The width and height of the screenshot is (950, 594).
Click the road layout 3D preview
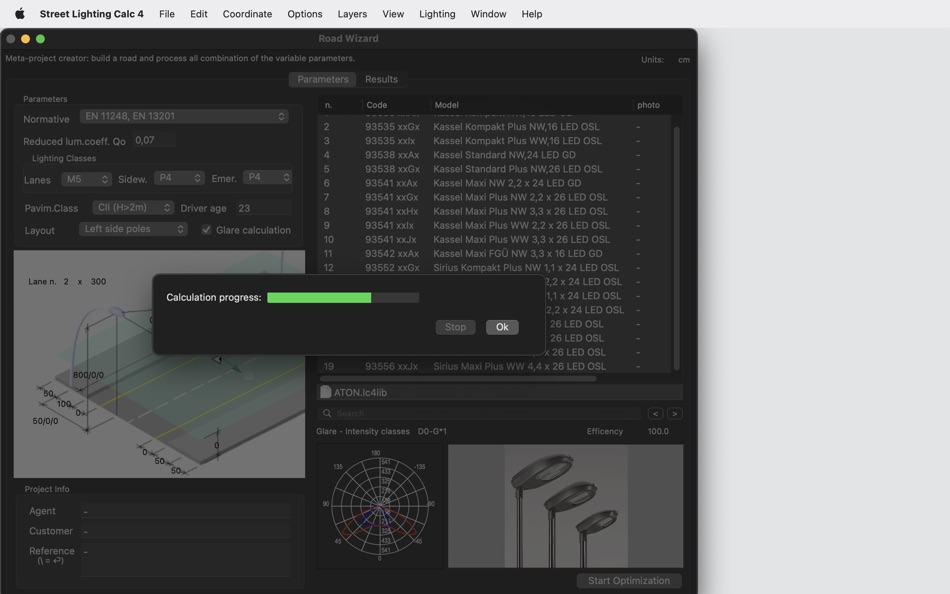[x=159, y=364]
